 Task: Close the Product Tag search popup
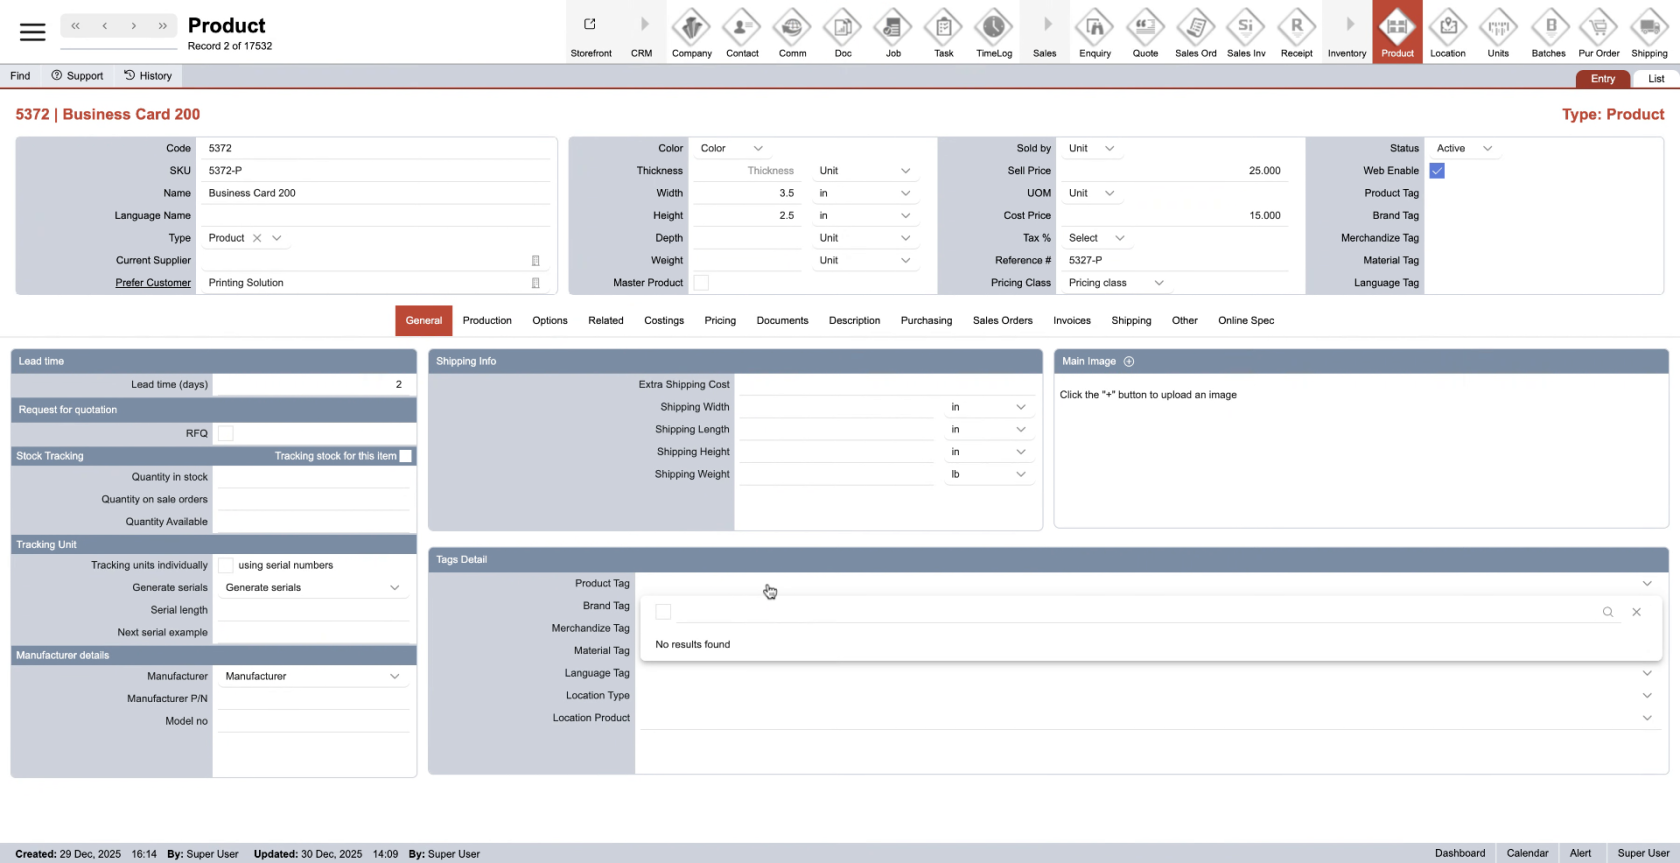(x=1636, y=612)
